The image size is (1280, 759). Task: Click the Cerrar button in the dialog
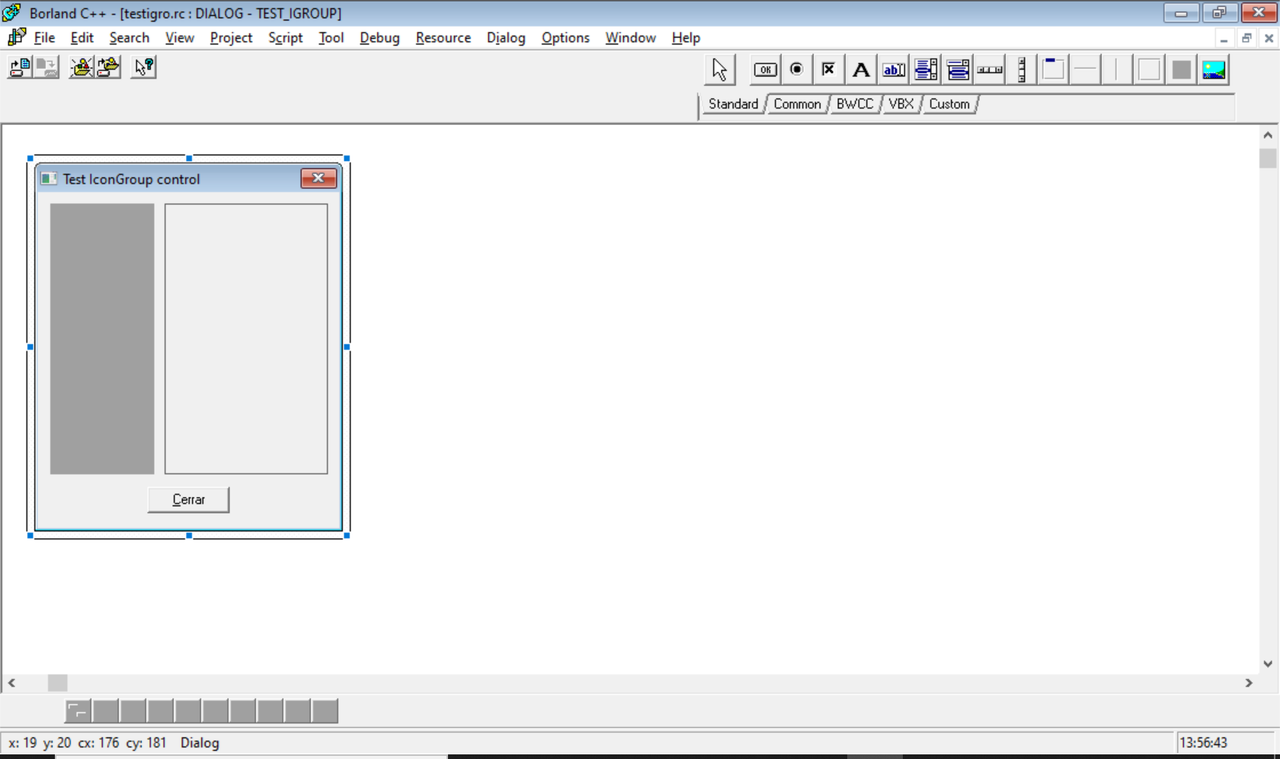pos(189,499)
